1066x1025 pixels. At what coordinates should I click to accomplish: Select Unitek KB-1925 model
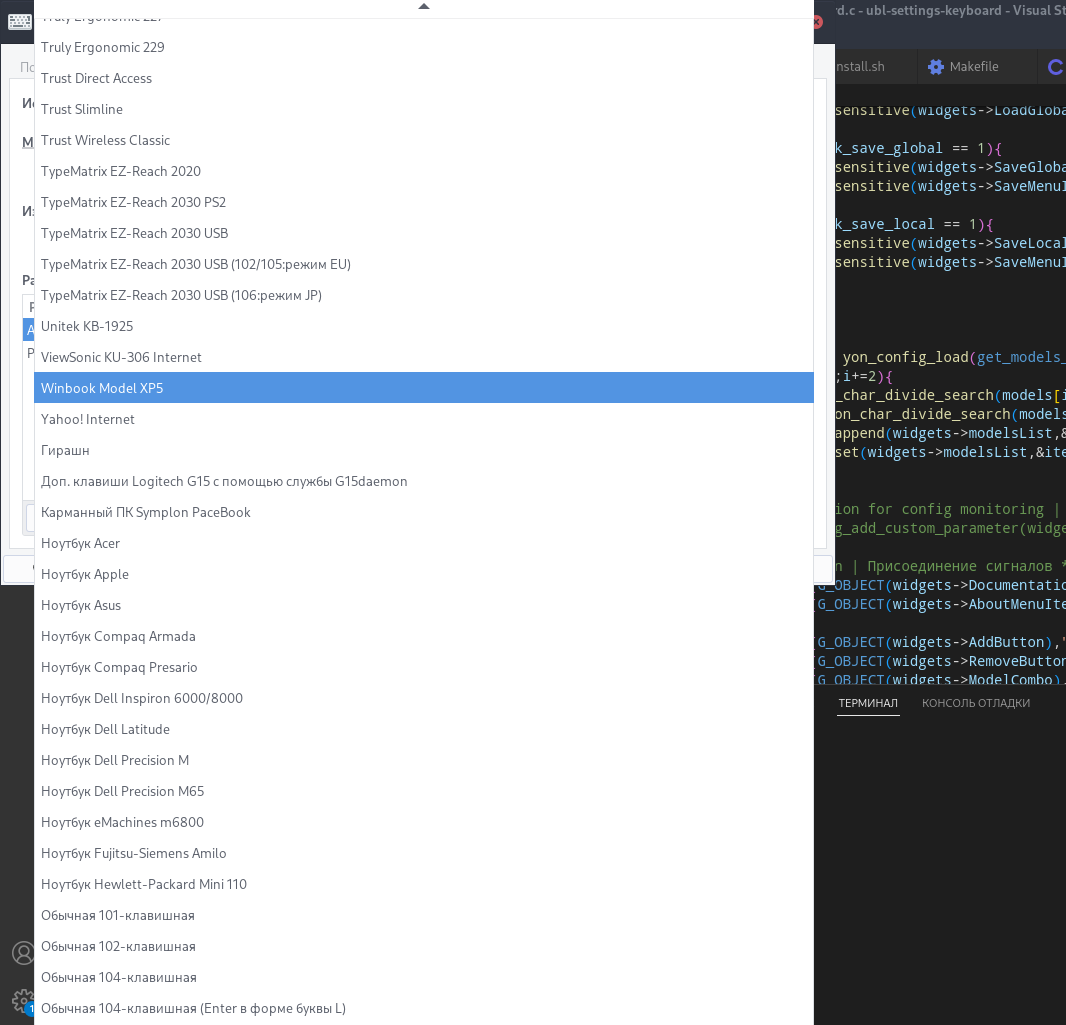point(424,326)
